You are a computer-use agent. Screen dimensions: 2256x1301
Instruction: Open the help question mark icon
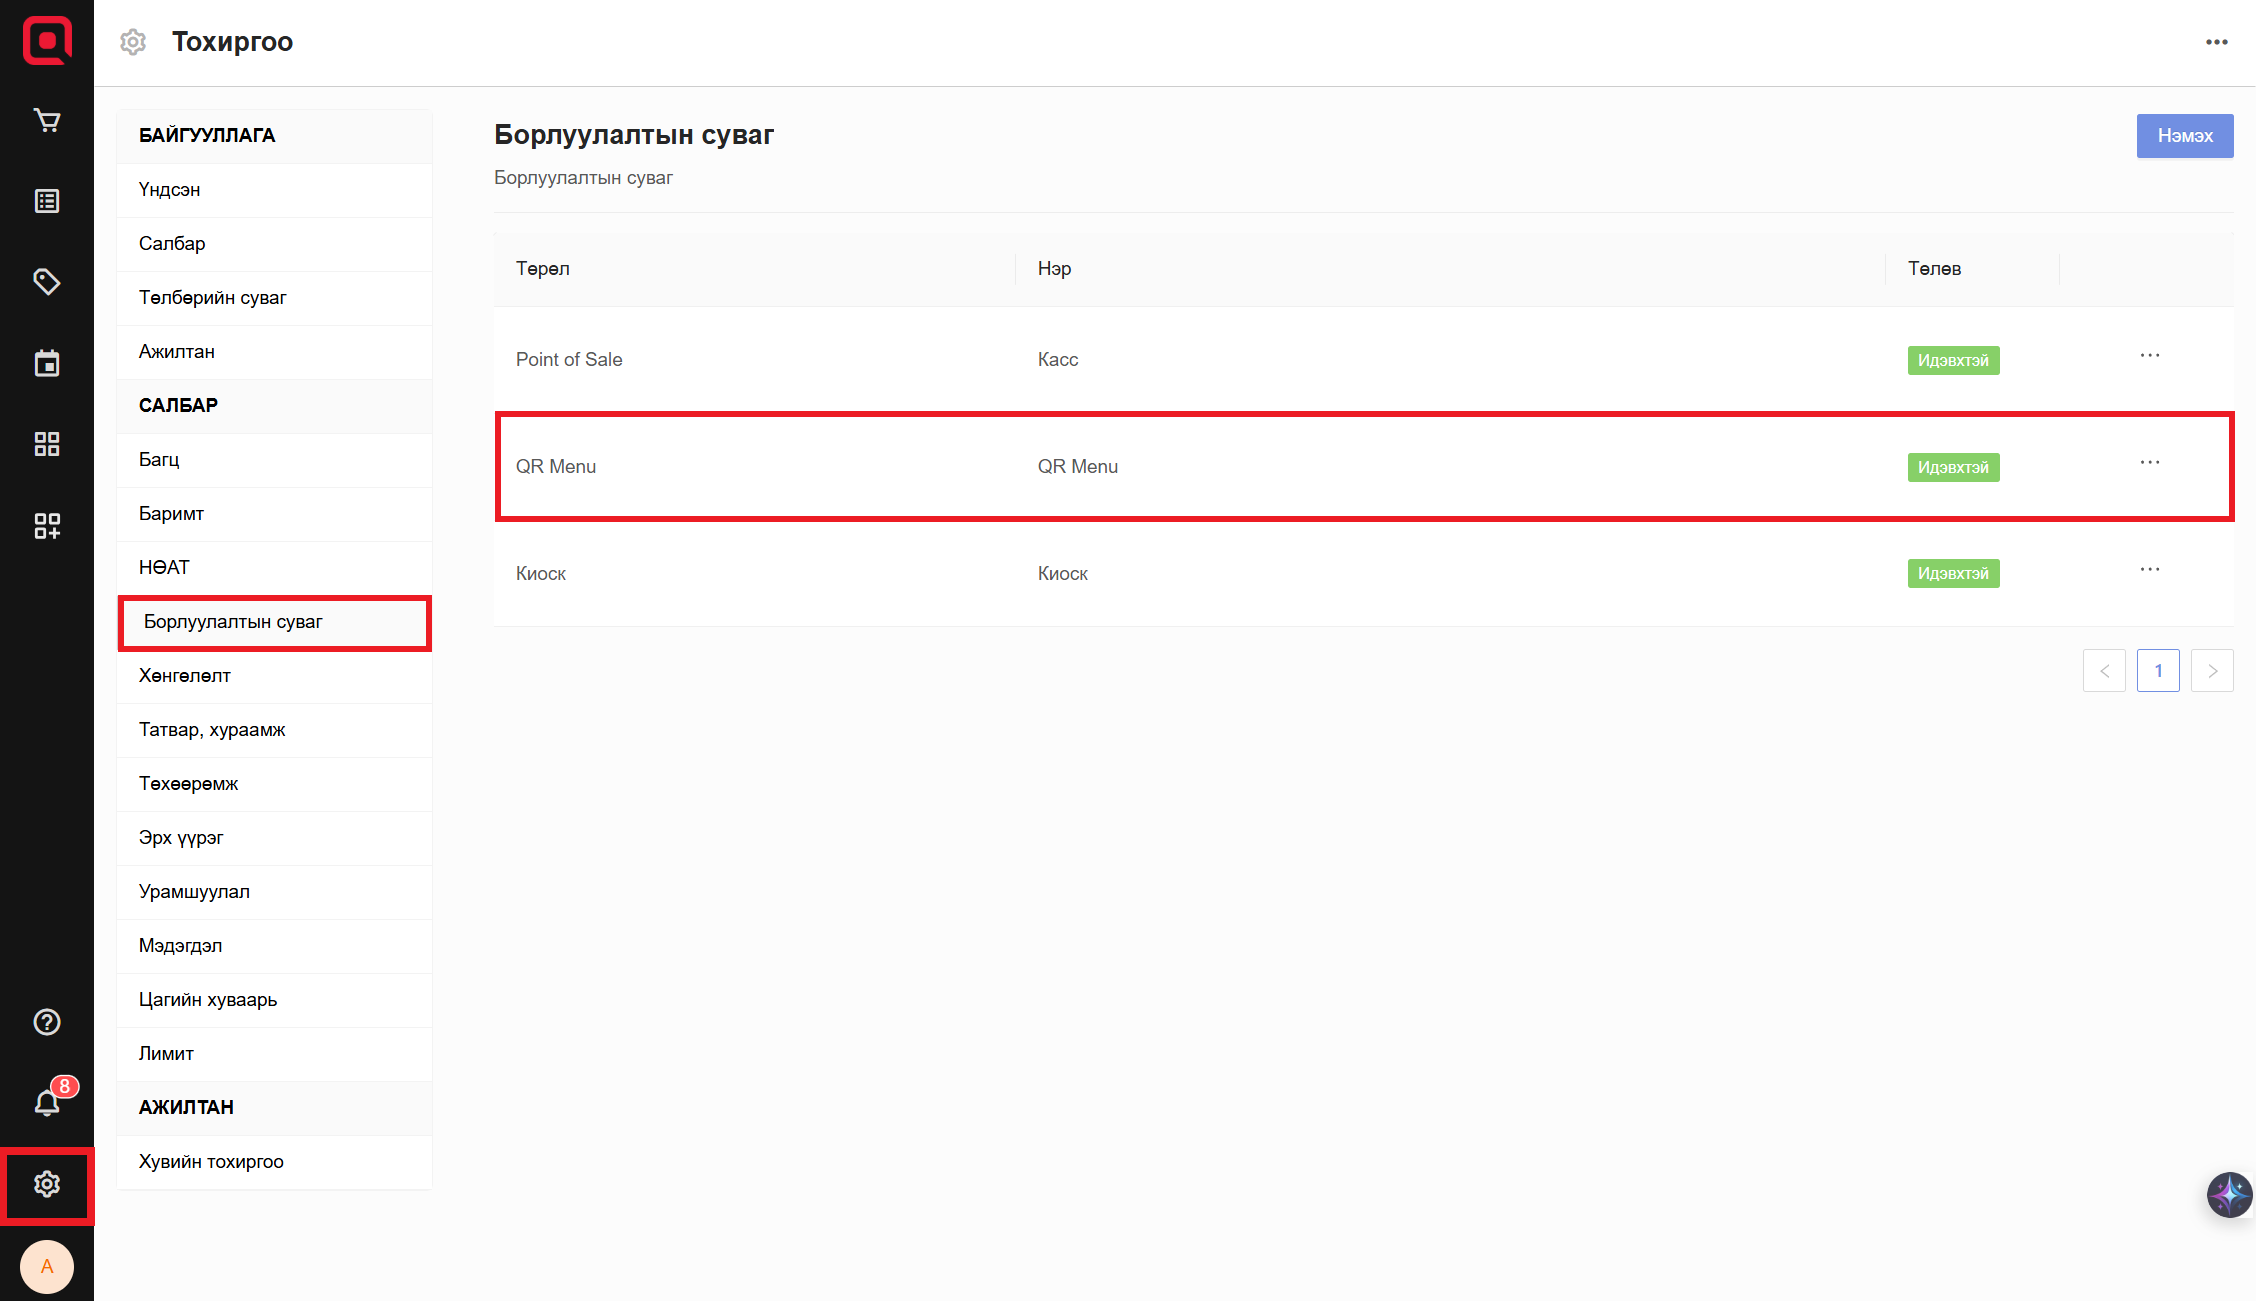click(47, 1022)
